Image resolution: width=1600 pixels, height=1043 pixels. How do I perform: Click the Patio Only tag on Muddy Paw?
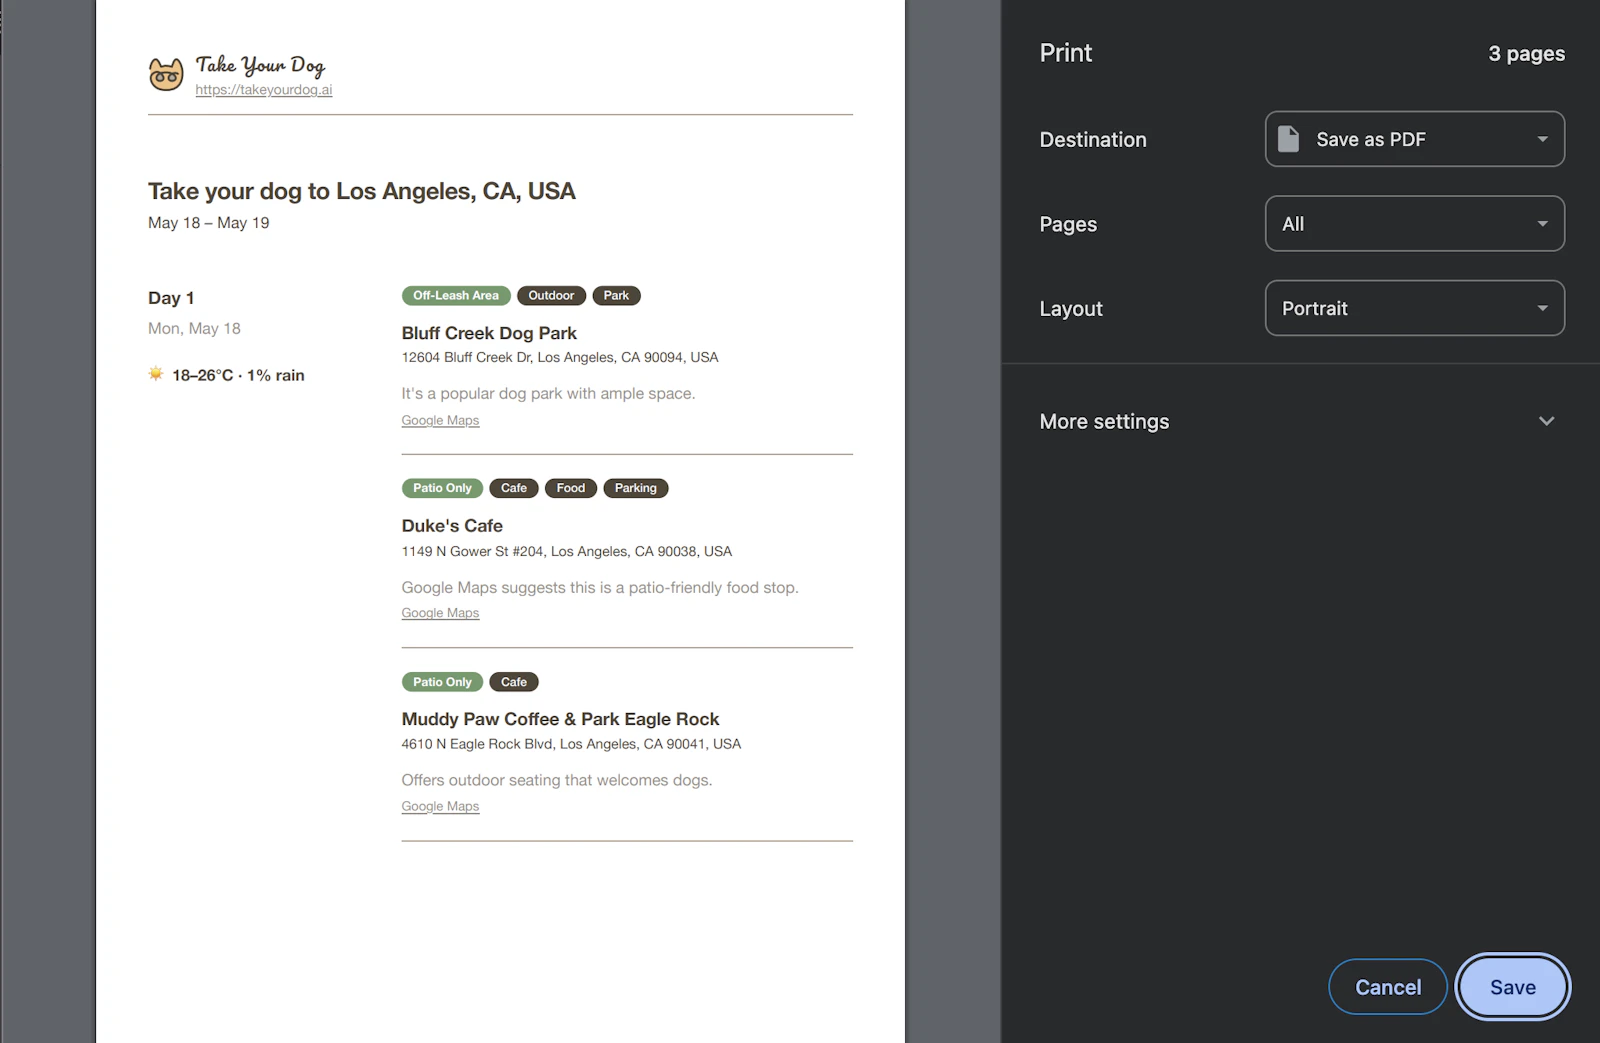442,682
